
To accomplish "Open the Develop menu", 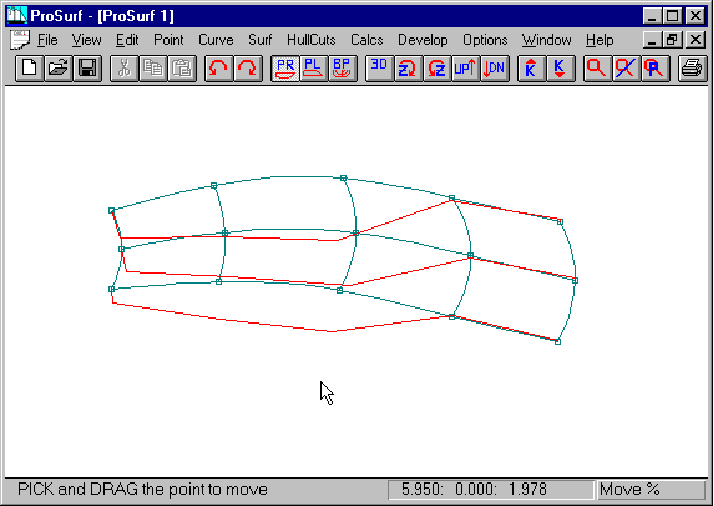I will click(423, 40).
